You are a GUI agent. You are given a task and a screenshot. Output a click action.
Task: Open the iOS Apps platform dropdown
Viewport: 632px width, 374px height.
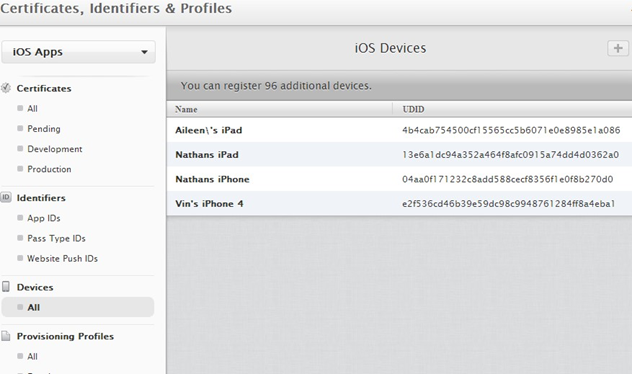coord(79,52)
